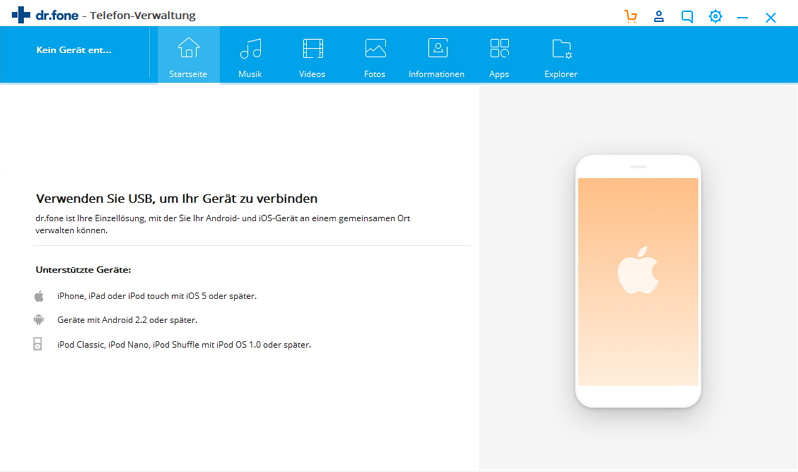
Task: Open the Explorer tab
Action: pyautogui.click(x=561, y=55)
